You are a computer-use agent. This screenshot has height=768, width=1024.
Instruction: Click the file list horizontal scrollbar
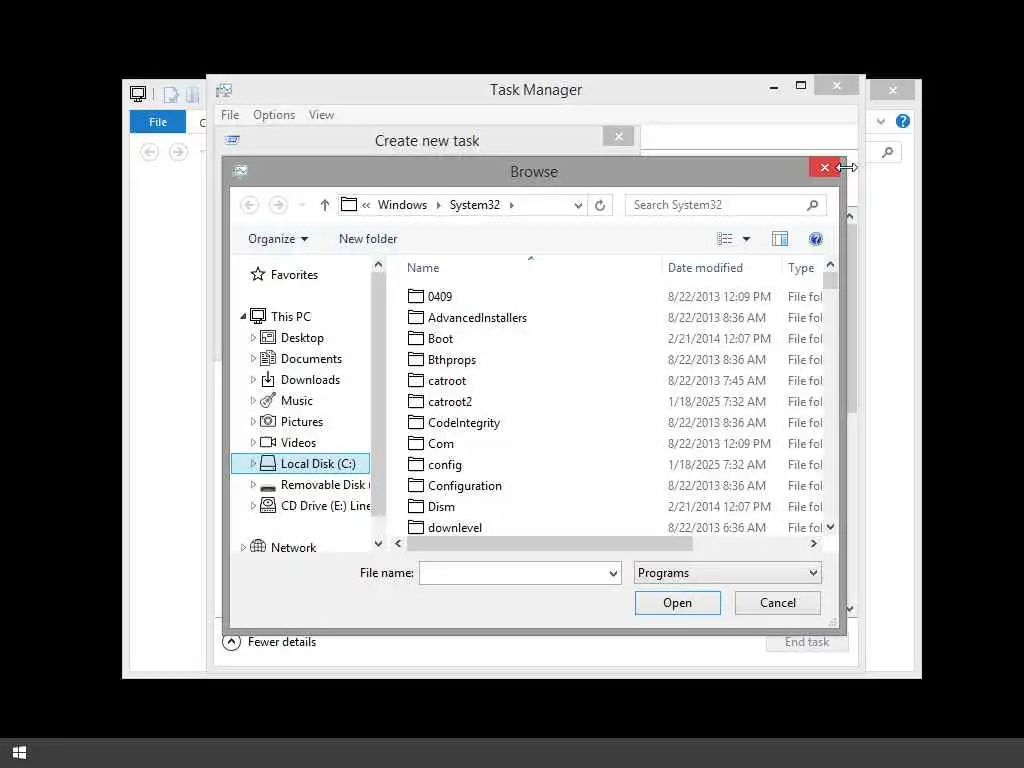pos(549,543)
